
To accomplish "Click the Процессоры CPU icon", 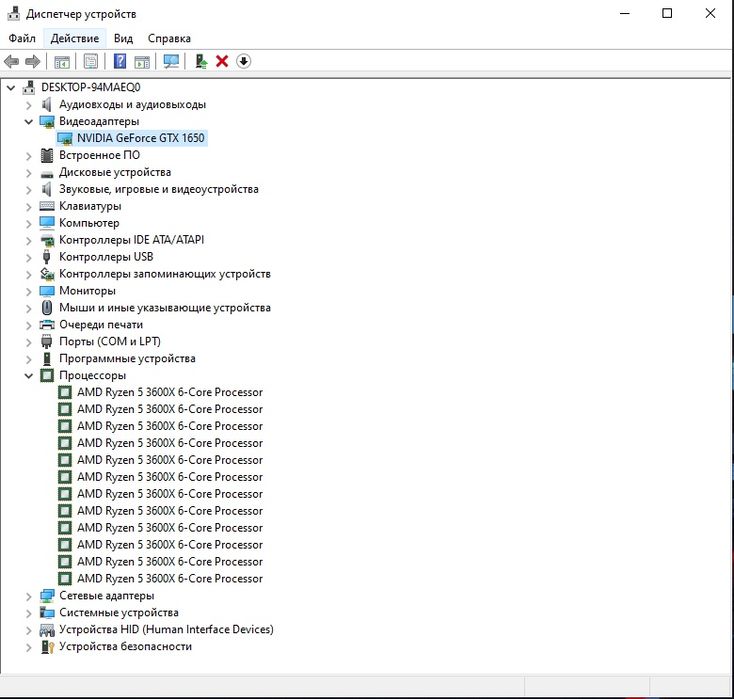I will point(47,375).
